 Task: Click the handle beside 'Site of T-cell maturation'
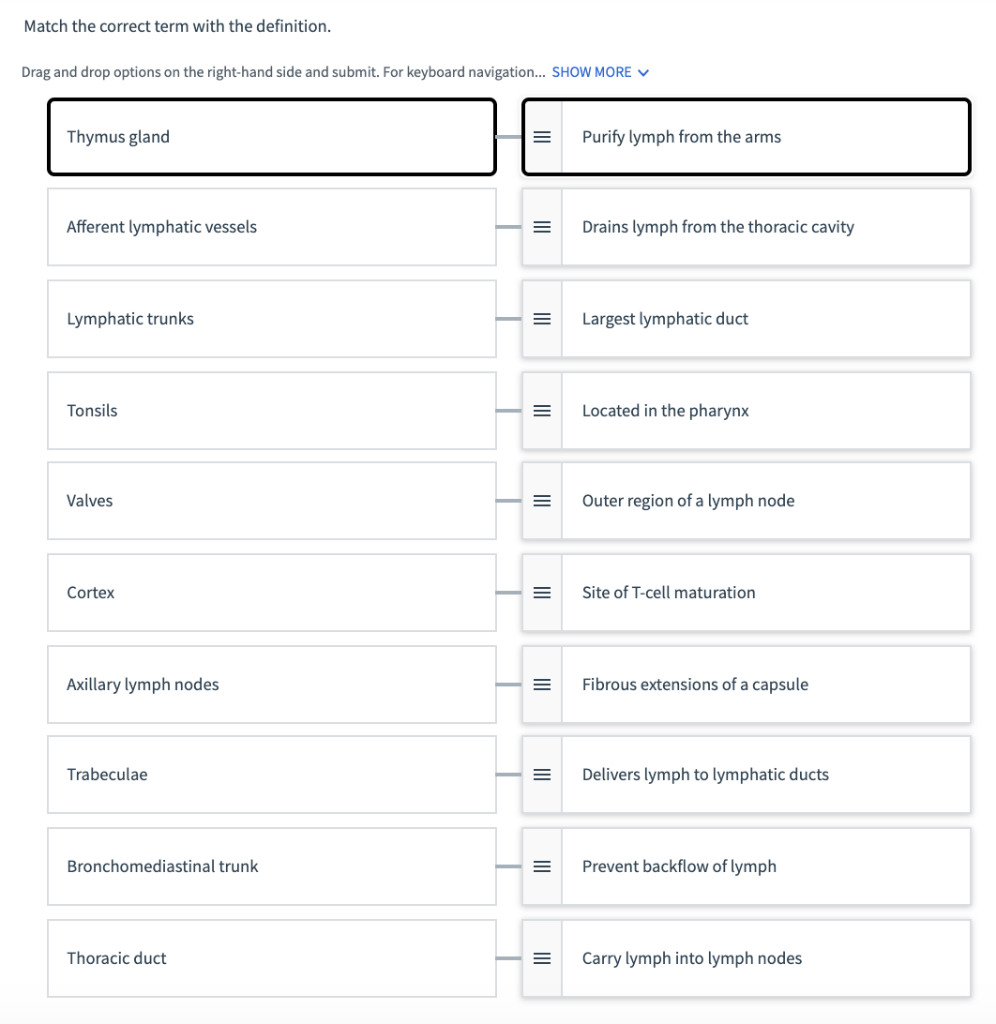point(542,592)
